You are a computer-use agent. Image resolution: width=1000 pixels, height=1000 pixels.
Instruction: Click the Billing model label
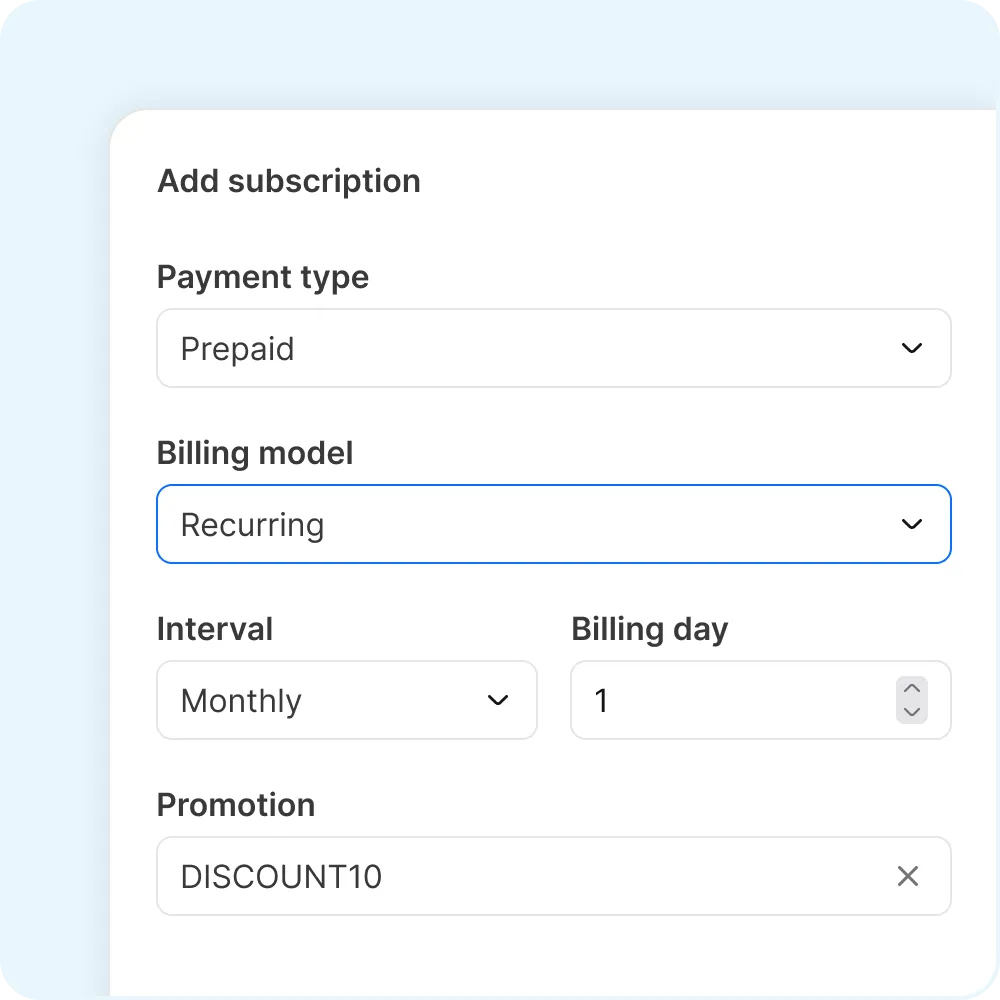(x=255, y=453)
